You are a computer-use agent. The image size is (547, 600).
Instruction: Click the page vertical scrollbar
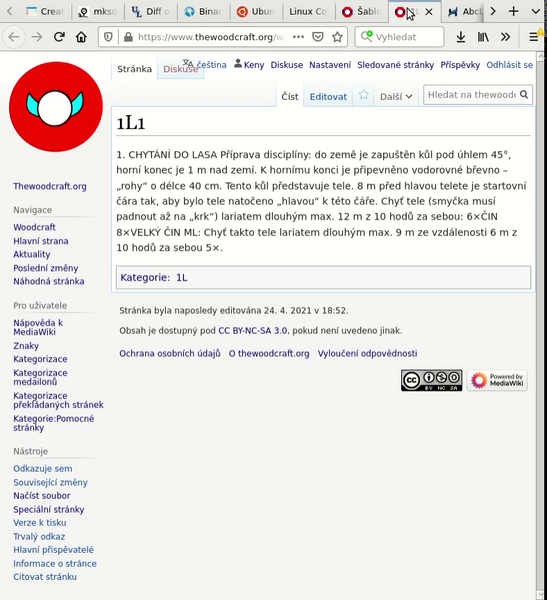tap(540, 326)
